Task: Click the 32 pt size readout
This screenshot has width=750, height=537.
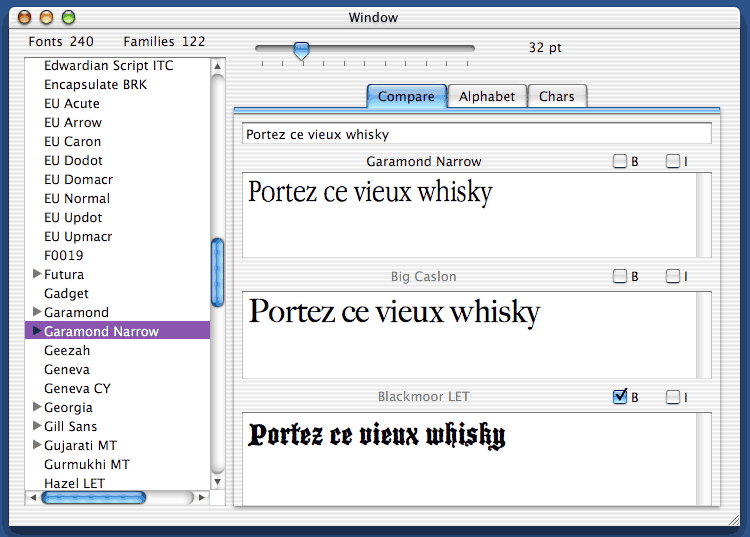Action: point(545,47)
